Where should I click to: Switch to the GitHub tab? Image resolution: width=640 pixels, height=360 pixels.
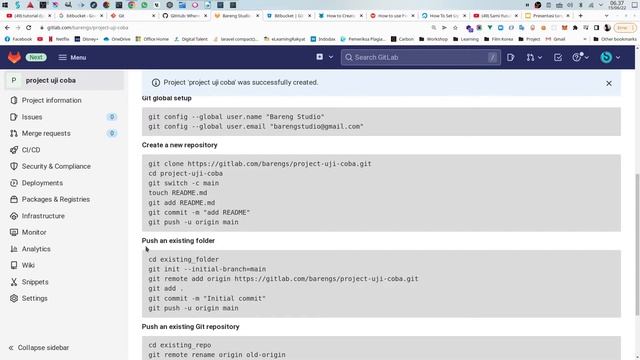pyautogui.click(x=184, y=16)
